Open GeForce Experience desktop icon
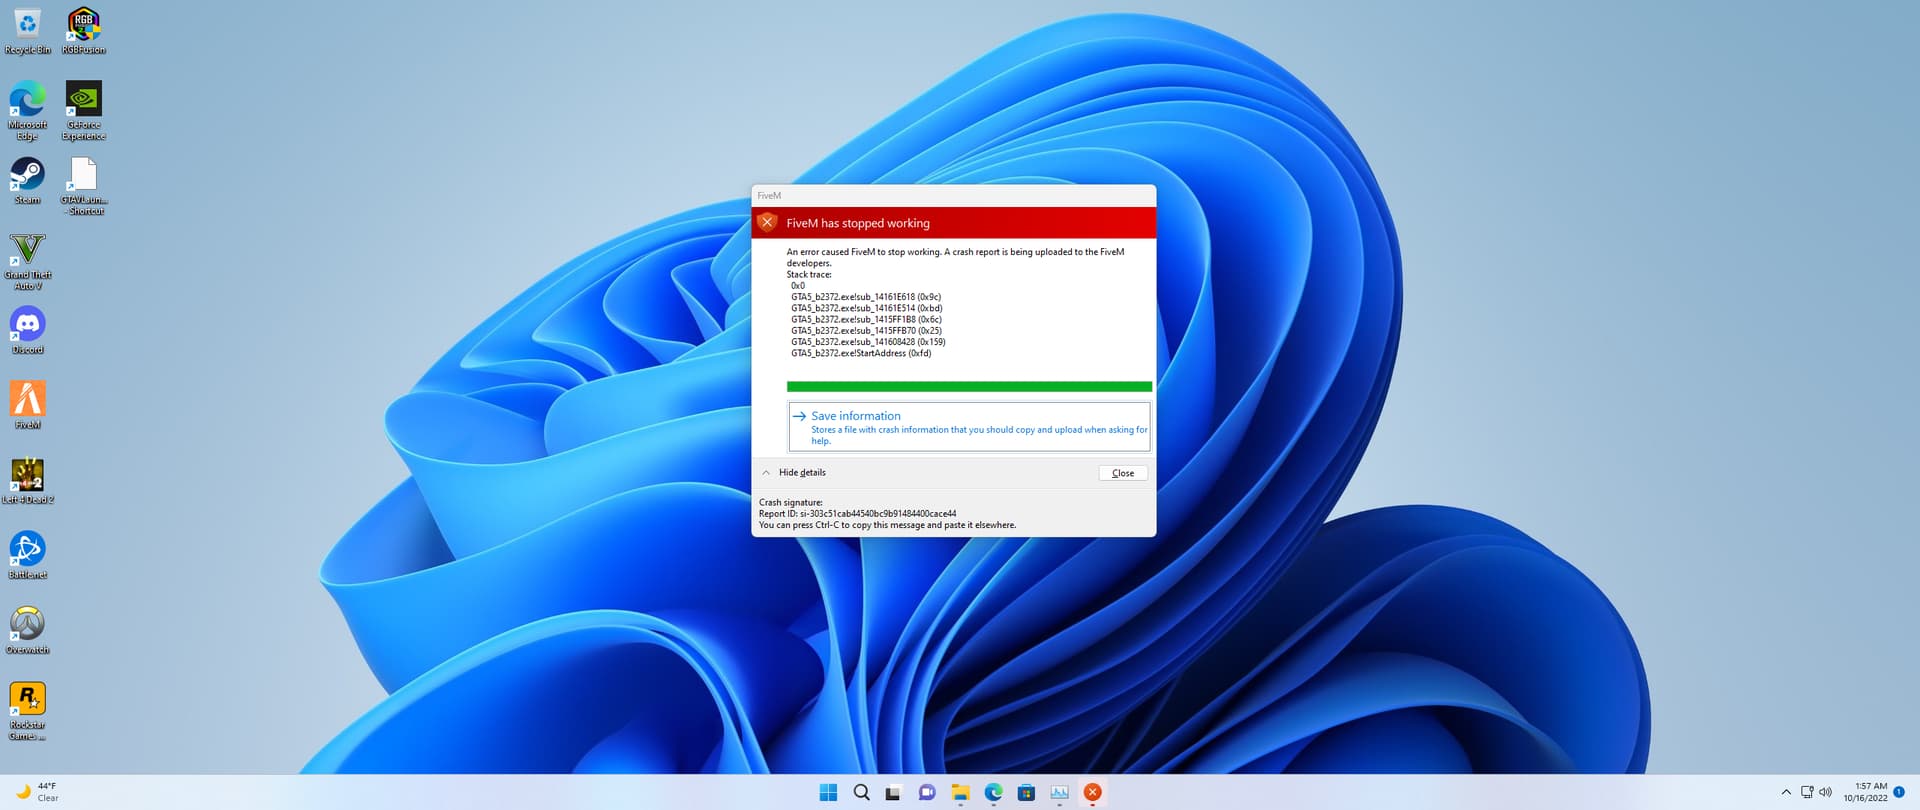1920x810 pixels. [x=84, y=100]
